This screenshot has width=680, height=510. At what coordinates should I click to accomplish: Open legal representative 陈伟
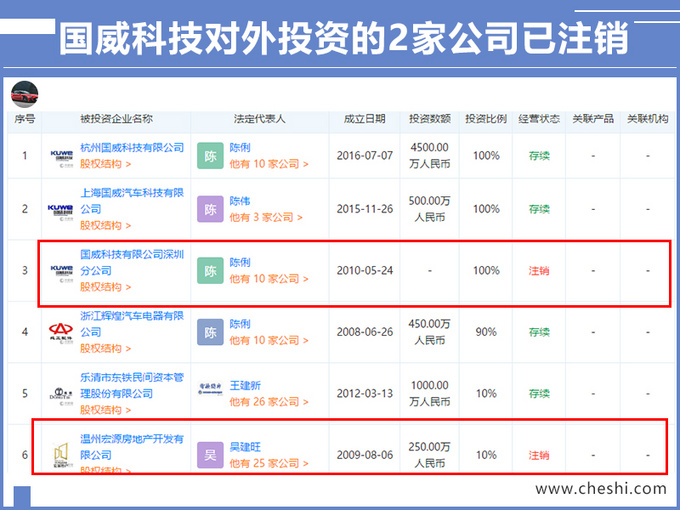[x=240, y=201]
